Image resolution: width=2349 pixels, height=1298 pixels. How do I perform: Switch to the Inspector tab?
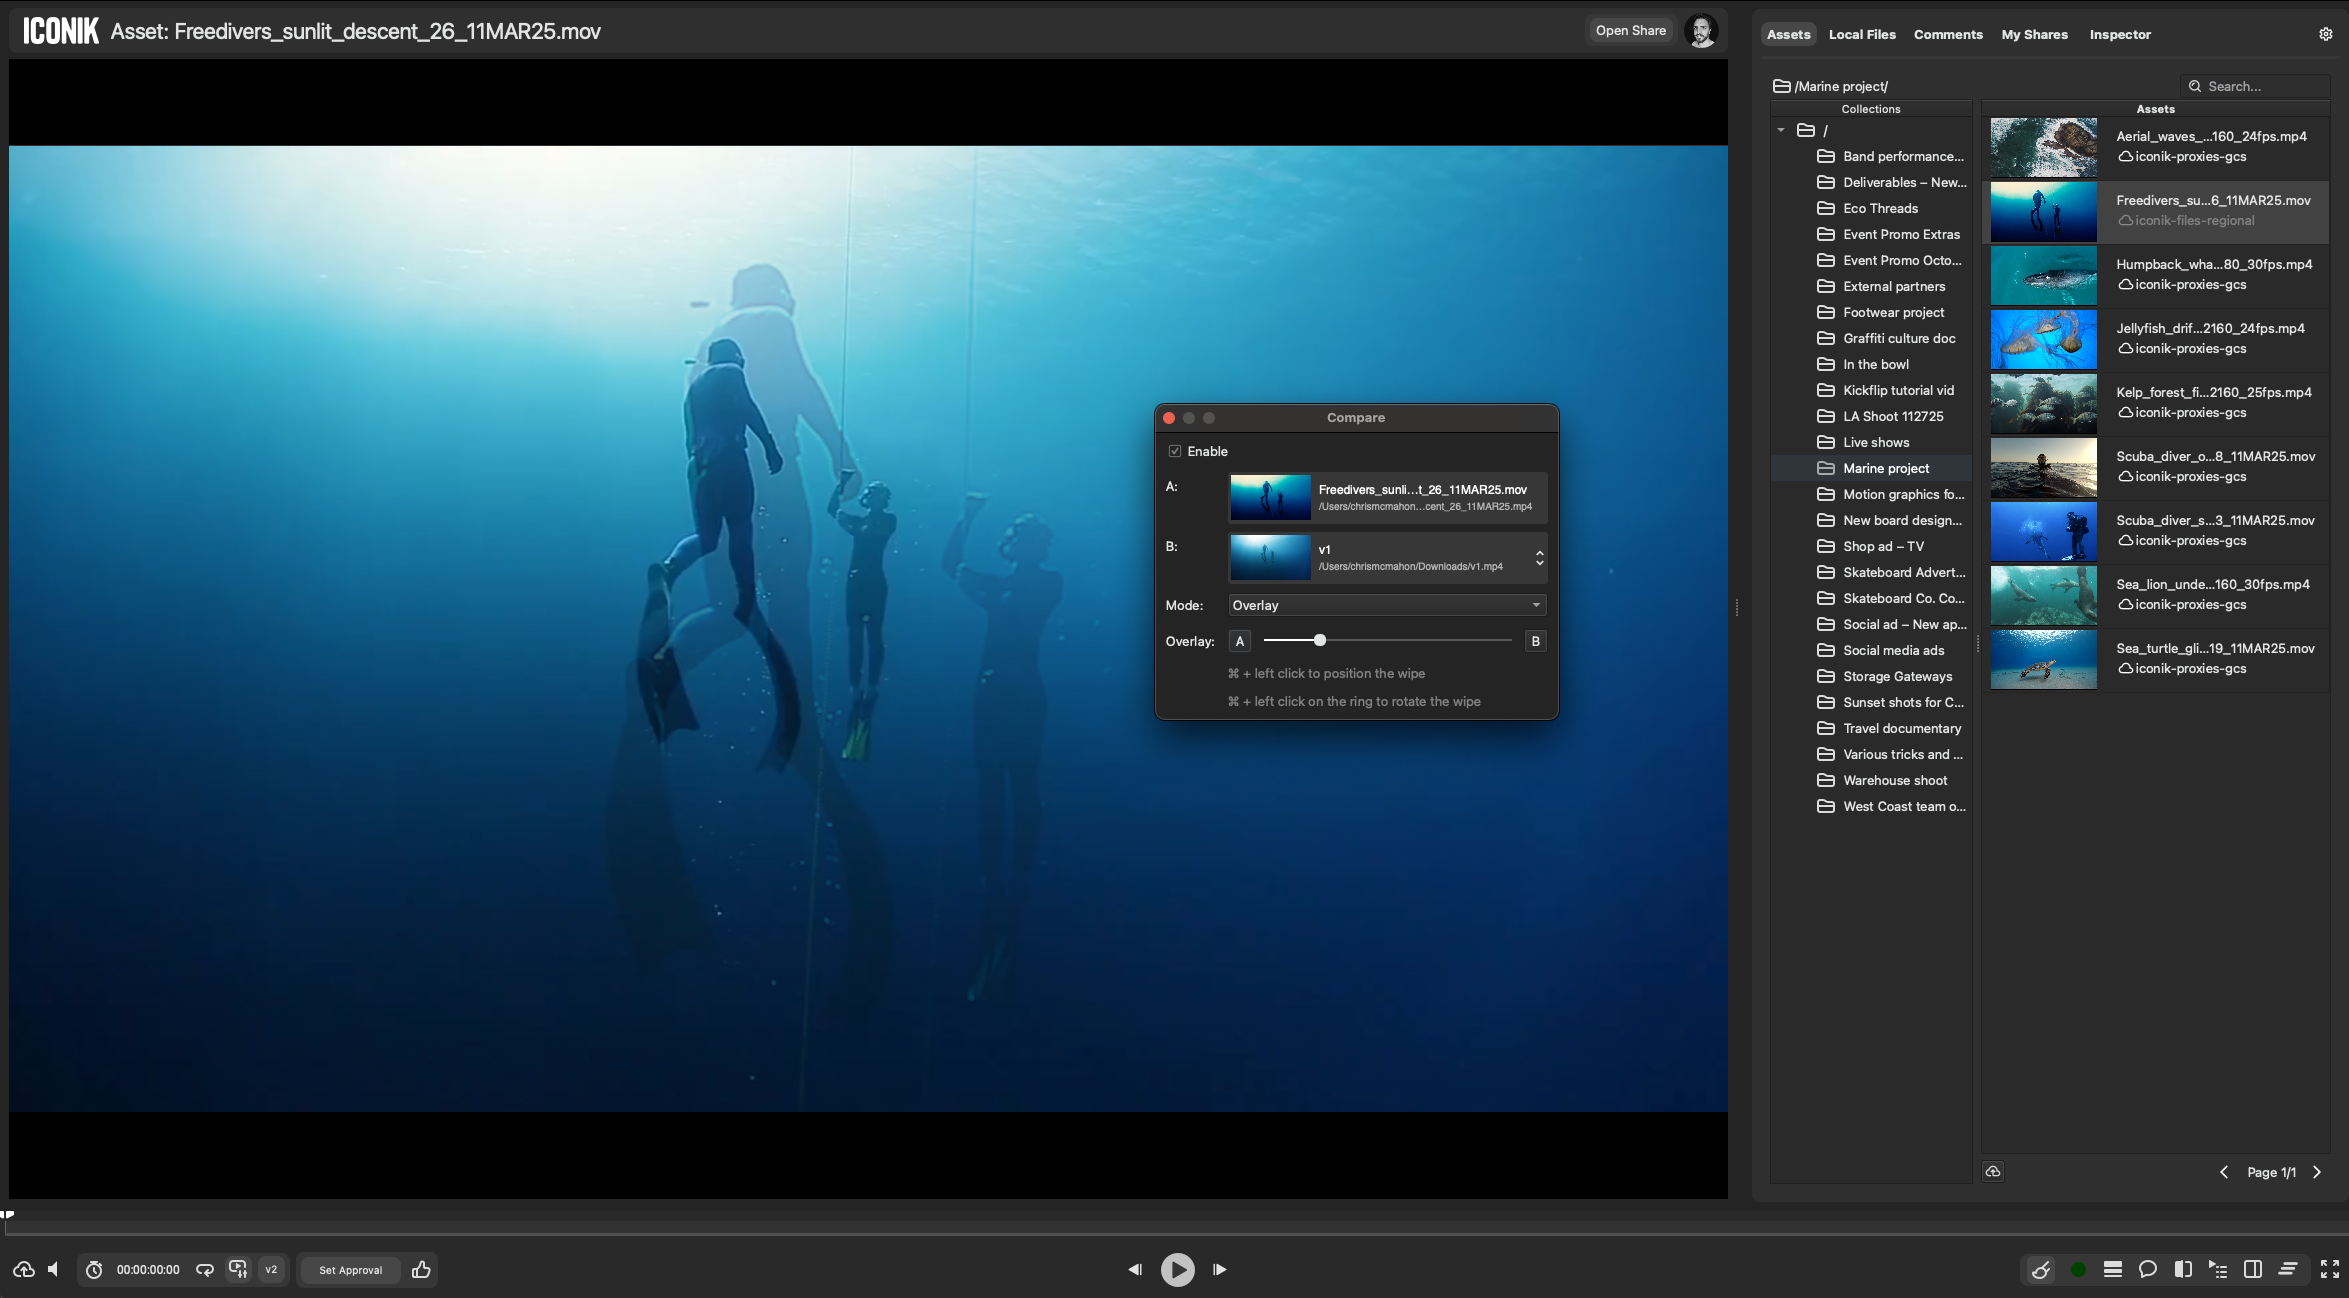[2120, 34]
